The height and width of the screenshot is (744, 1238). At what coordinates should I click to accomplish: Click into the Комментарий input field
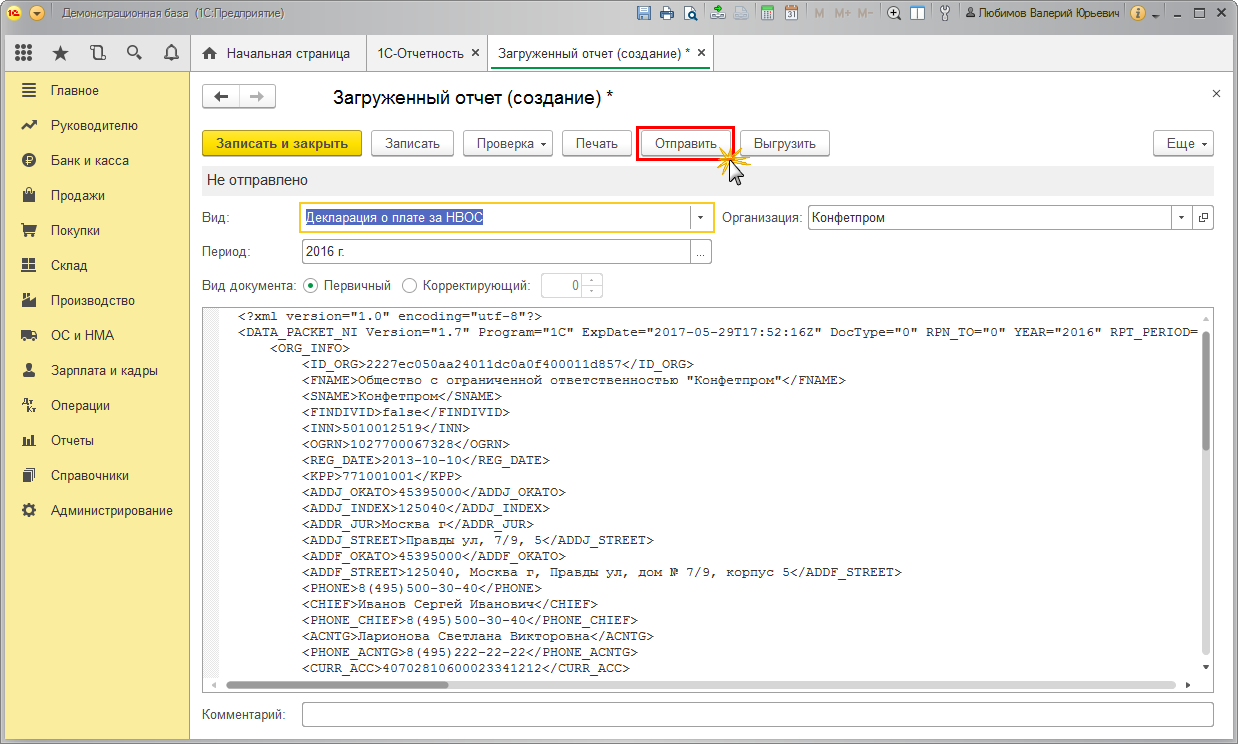pyautogui.click(x=757, y=715)
